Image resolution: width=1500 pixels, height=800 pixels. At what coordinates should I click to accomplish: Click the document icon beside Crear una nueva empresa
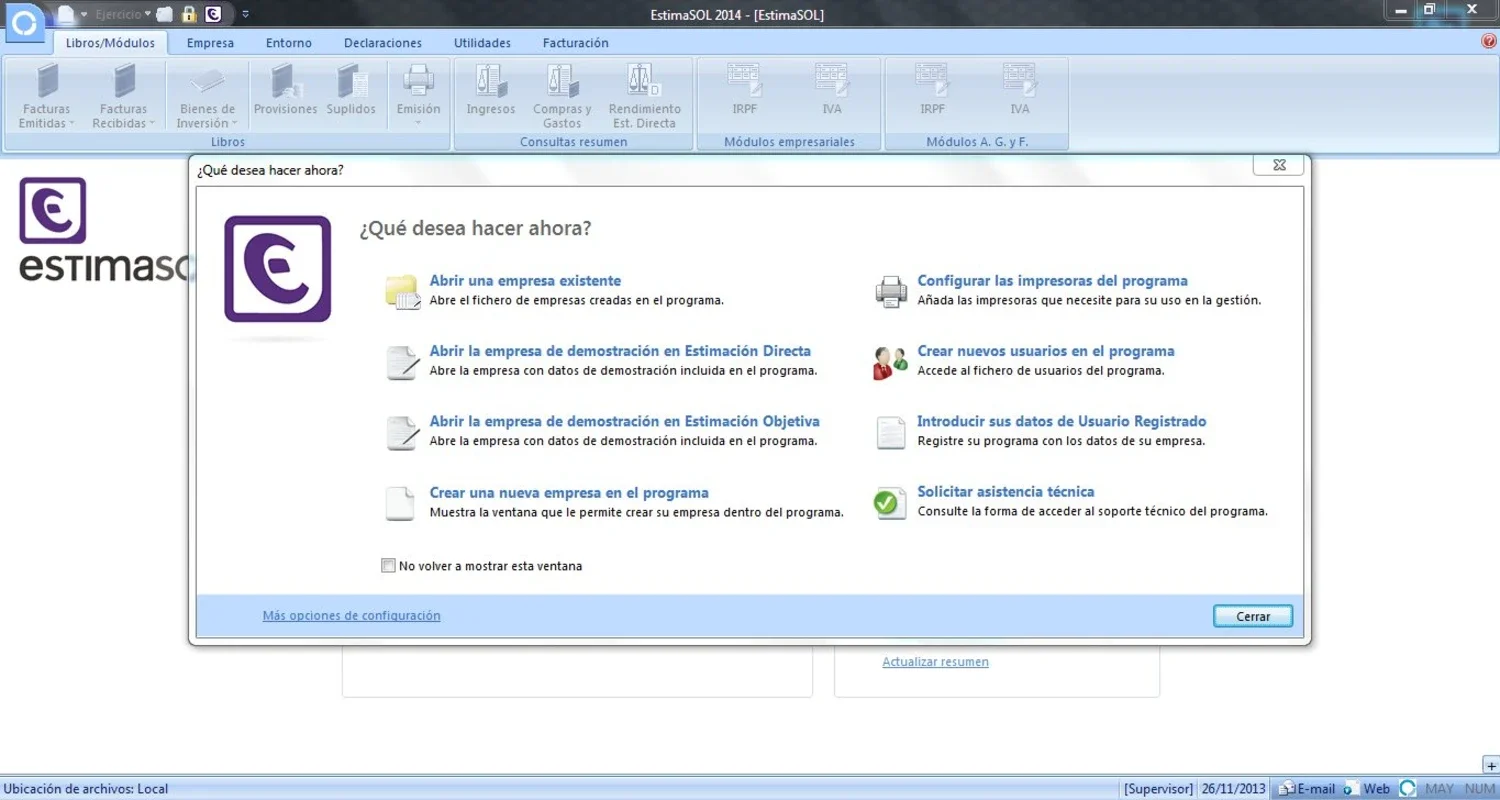click(400, 503)
